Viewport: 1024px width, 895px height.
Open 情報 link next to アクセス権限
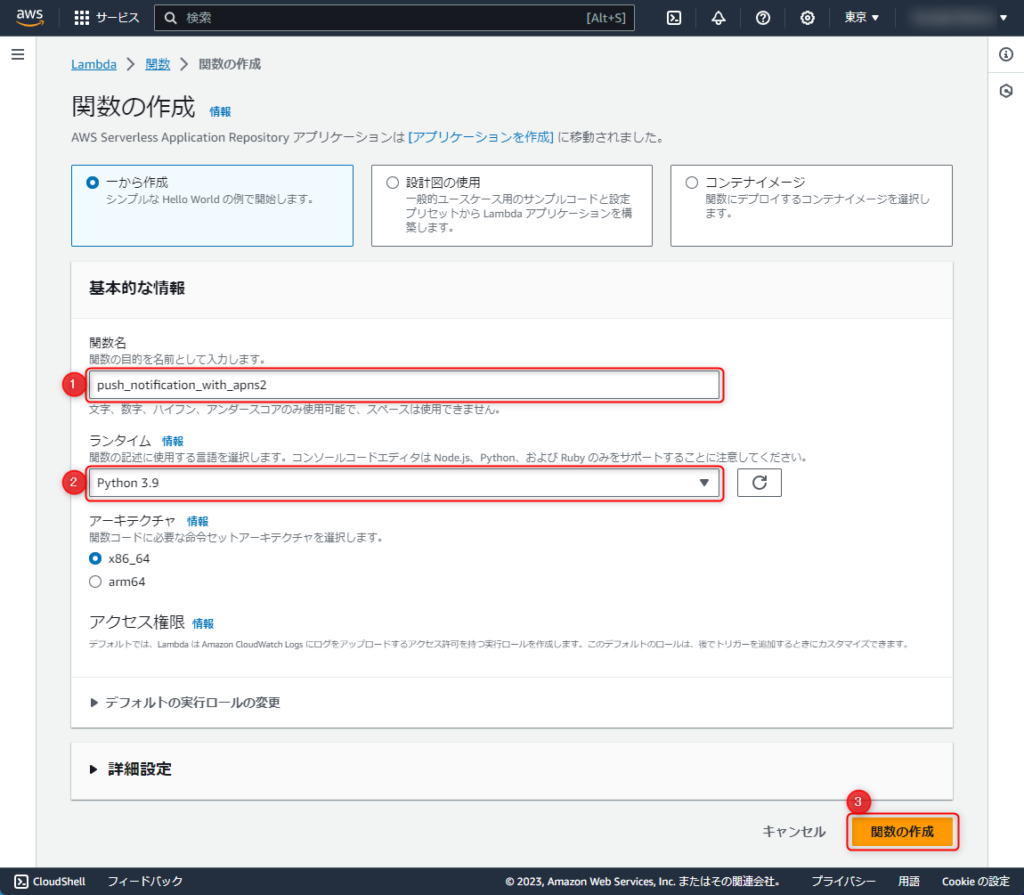[203, 624]
